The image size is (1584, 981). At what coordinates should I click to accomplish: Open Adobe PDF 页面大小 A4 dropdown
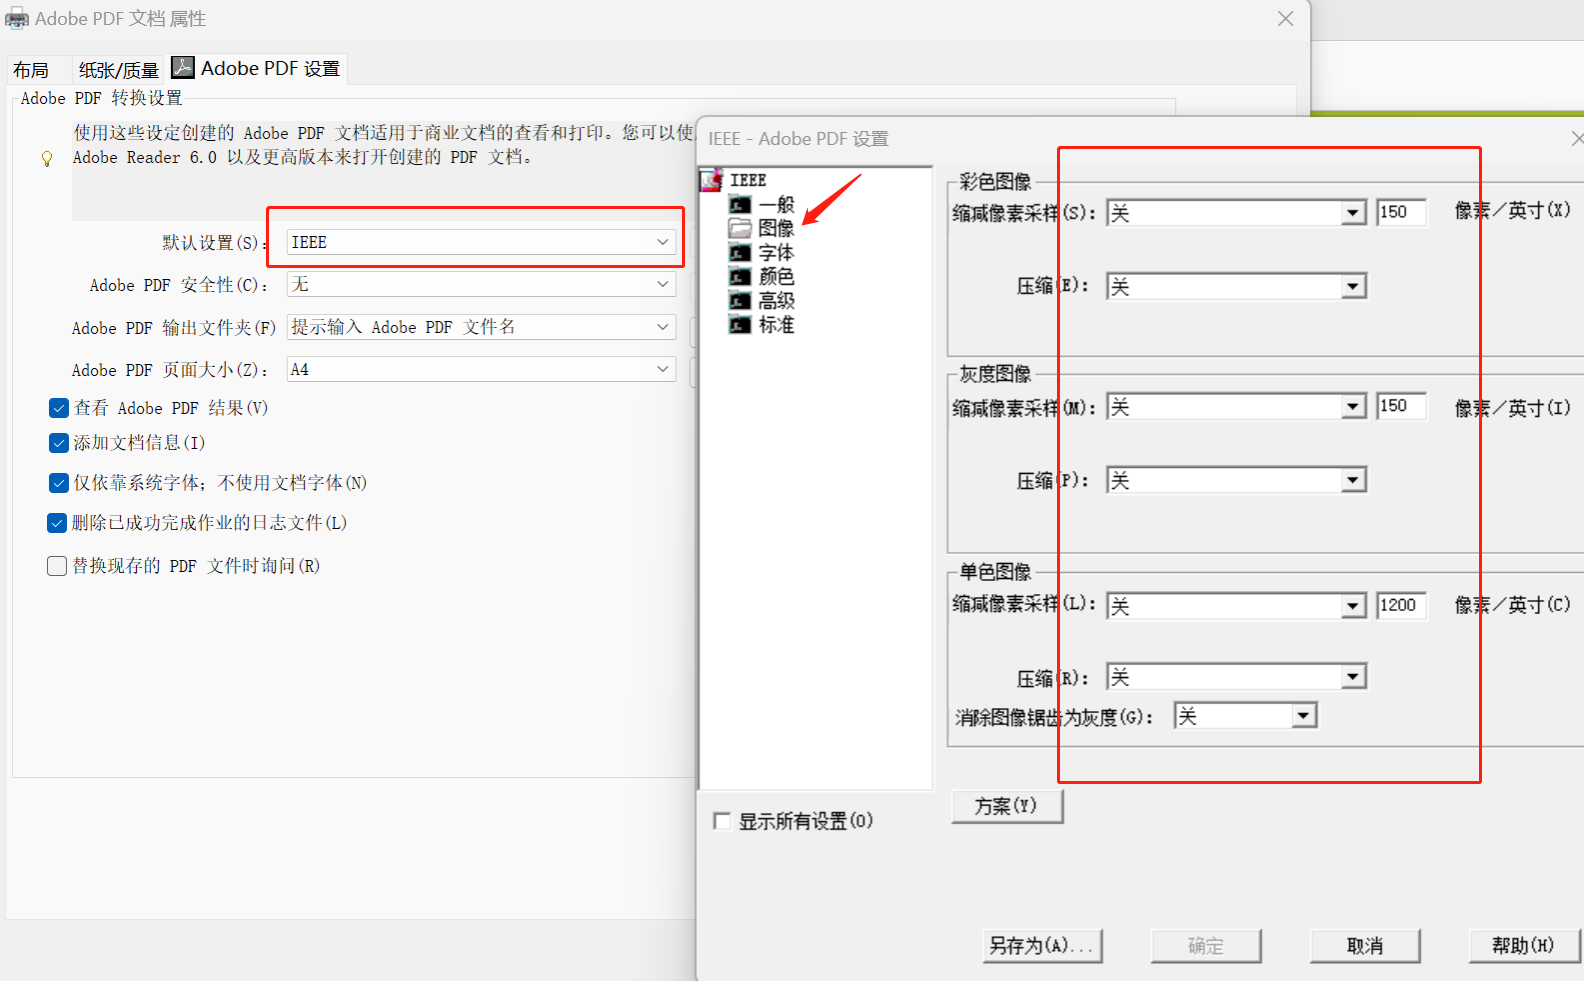coord(481,369)
